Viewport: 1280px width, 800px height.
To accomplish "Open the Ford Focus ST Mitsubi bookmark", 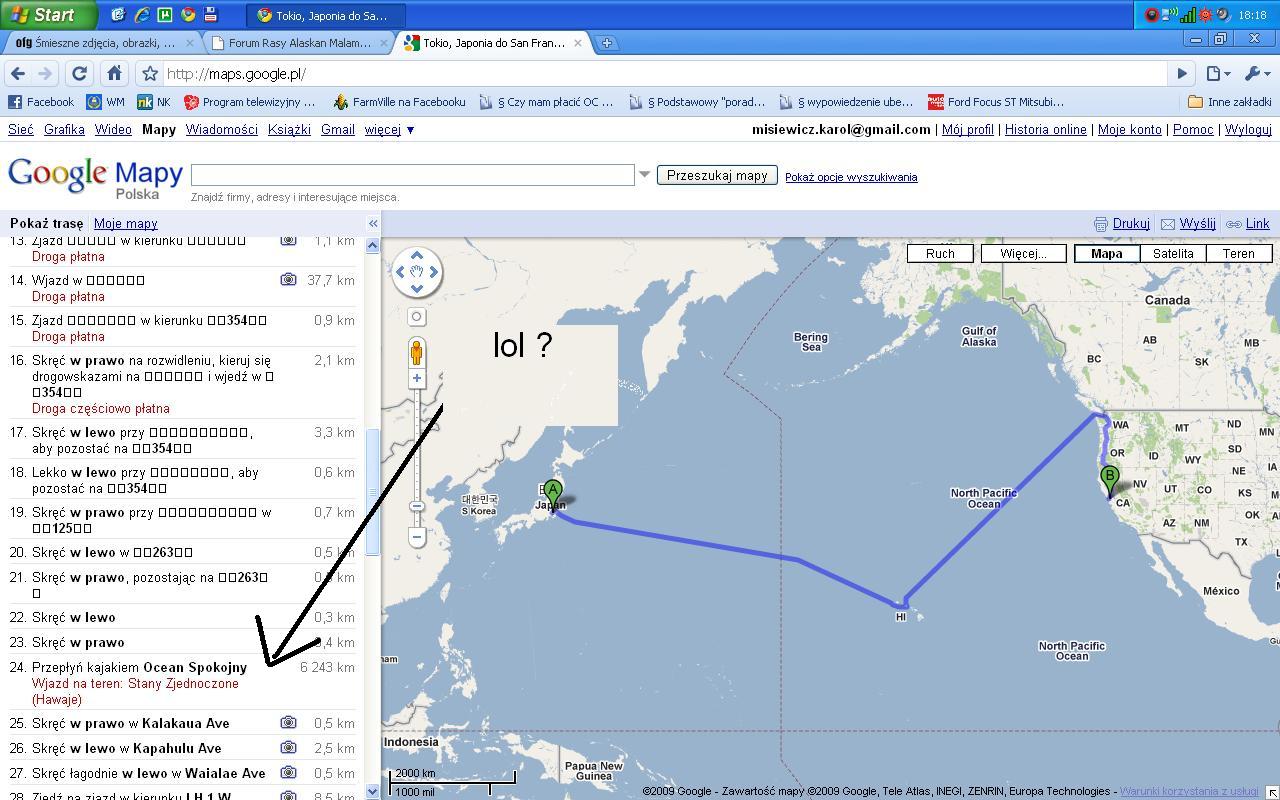I will pyautogui.click(x=996, y=102).
